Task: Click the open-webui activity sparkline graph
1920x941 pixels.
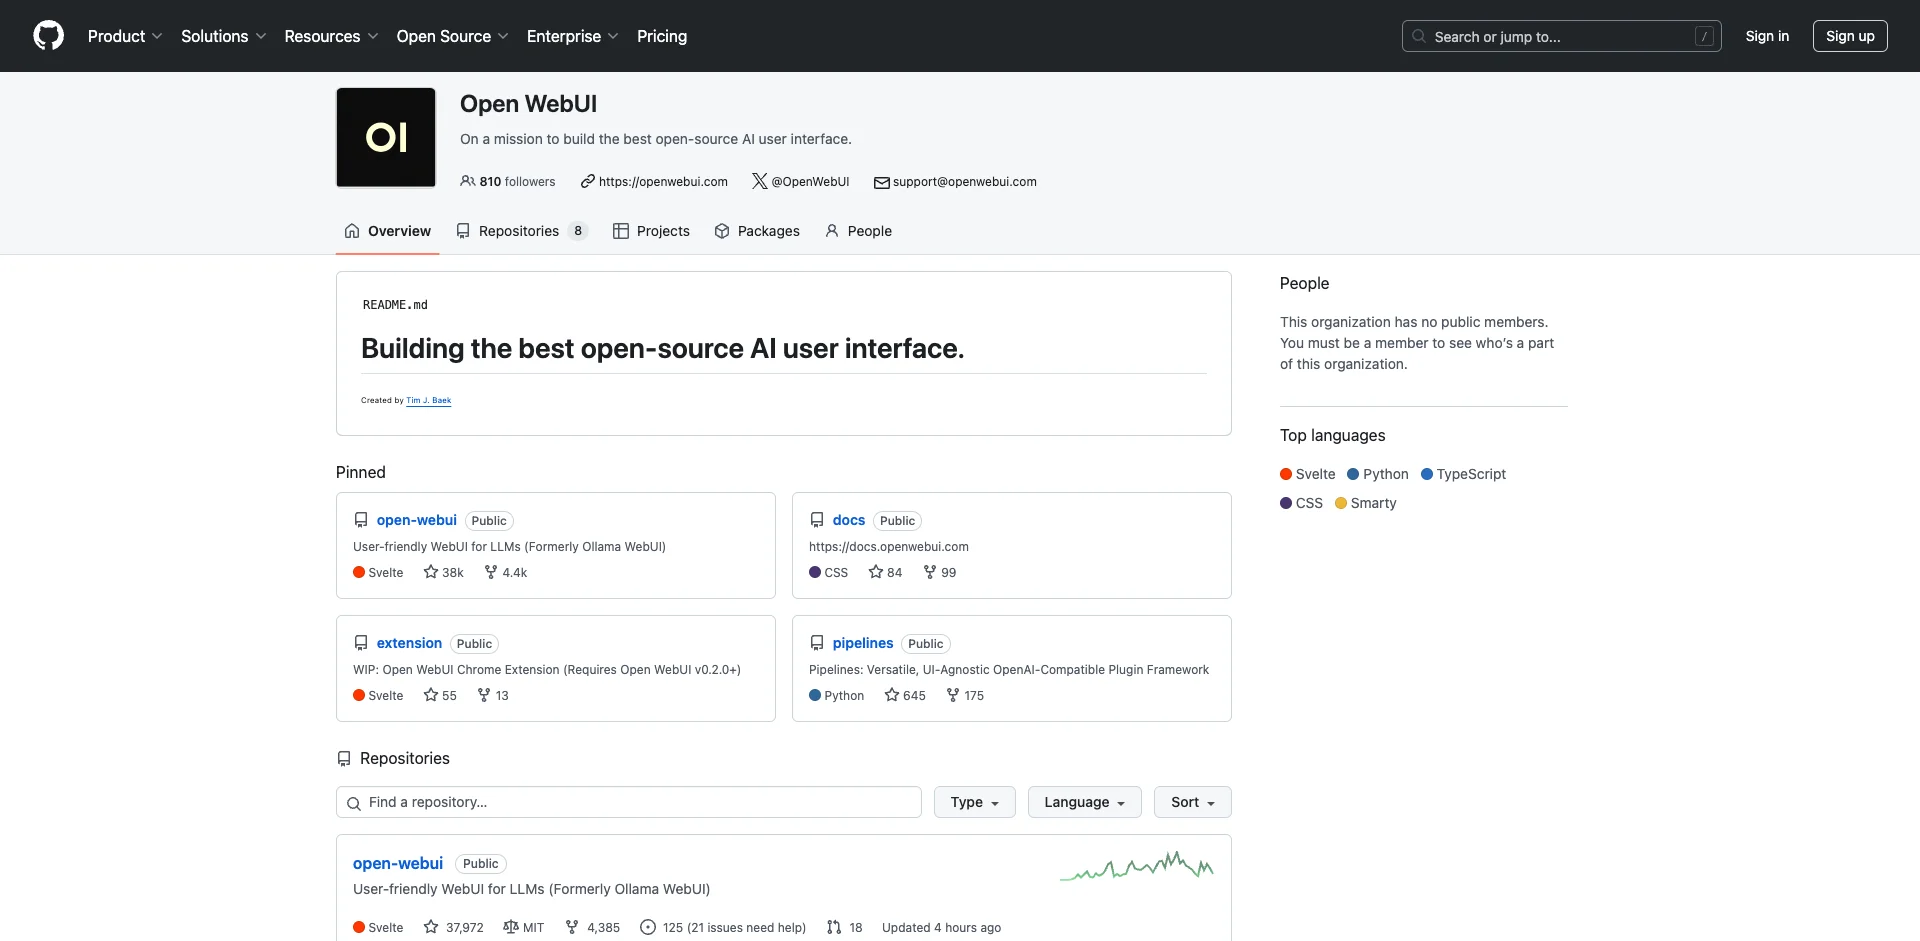Action: (x=1137, y=866)
